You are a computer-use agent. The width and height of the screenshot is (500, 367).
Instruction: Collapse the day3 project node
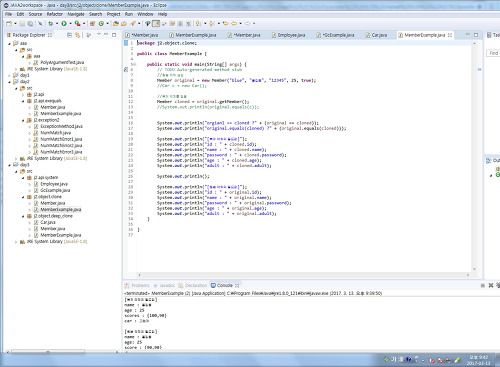pos(10,165)
